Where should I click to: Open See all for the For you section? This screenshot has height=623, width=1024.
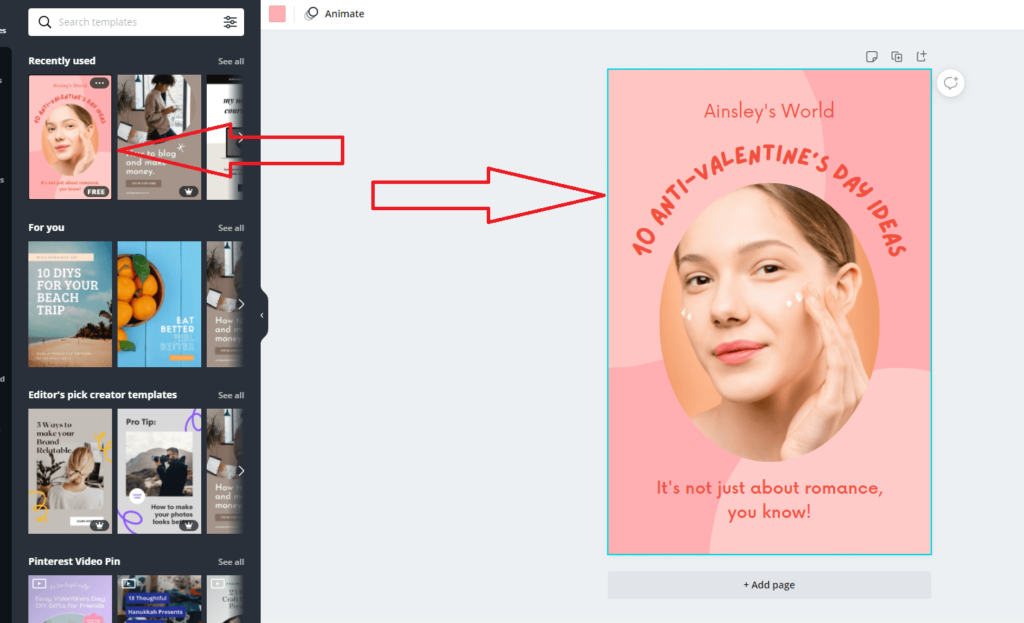pos(231,228)
